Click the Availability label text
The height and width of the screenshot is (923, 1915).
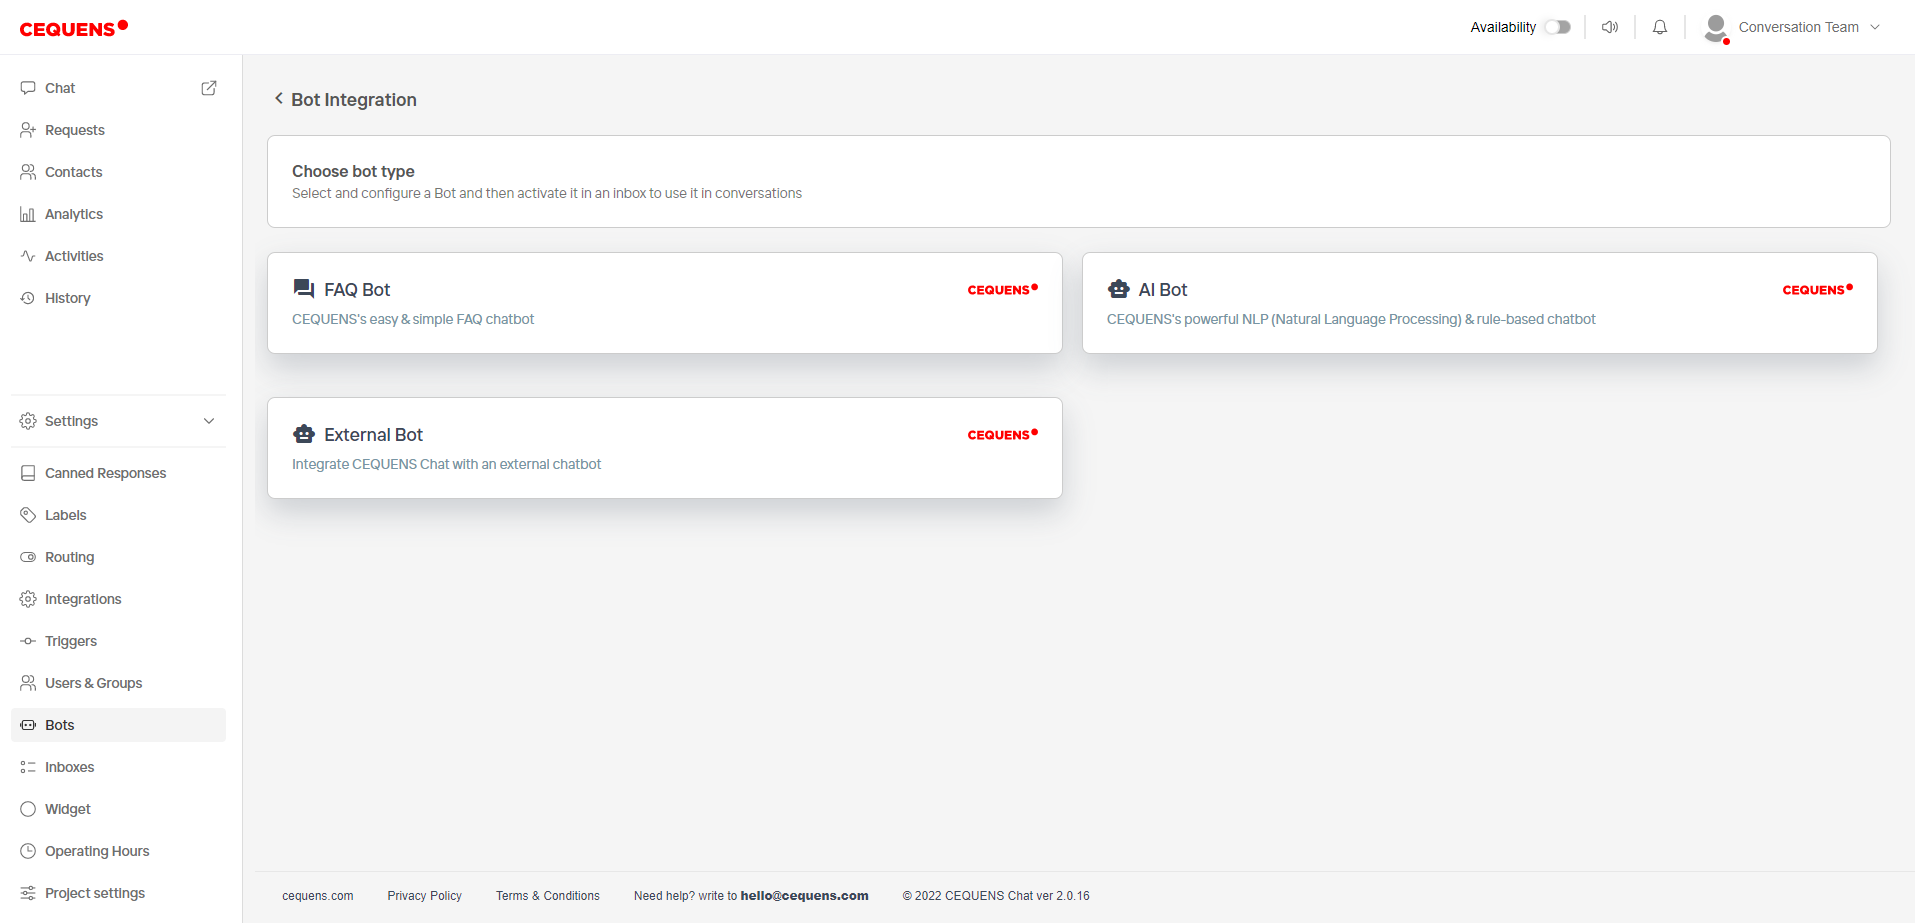(1503, 27)
